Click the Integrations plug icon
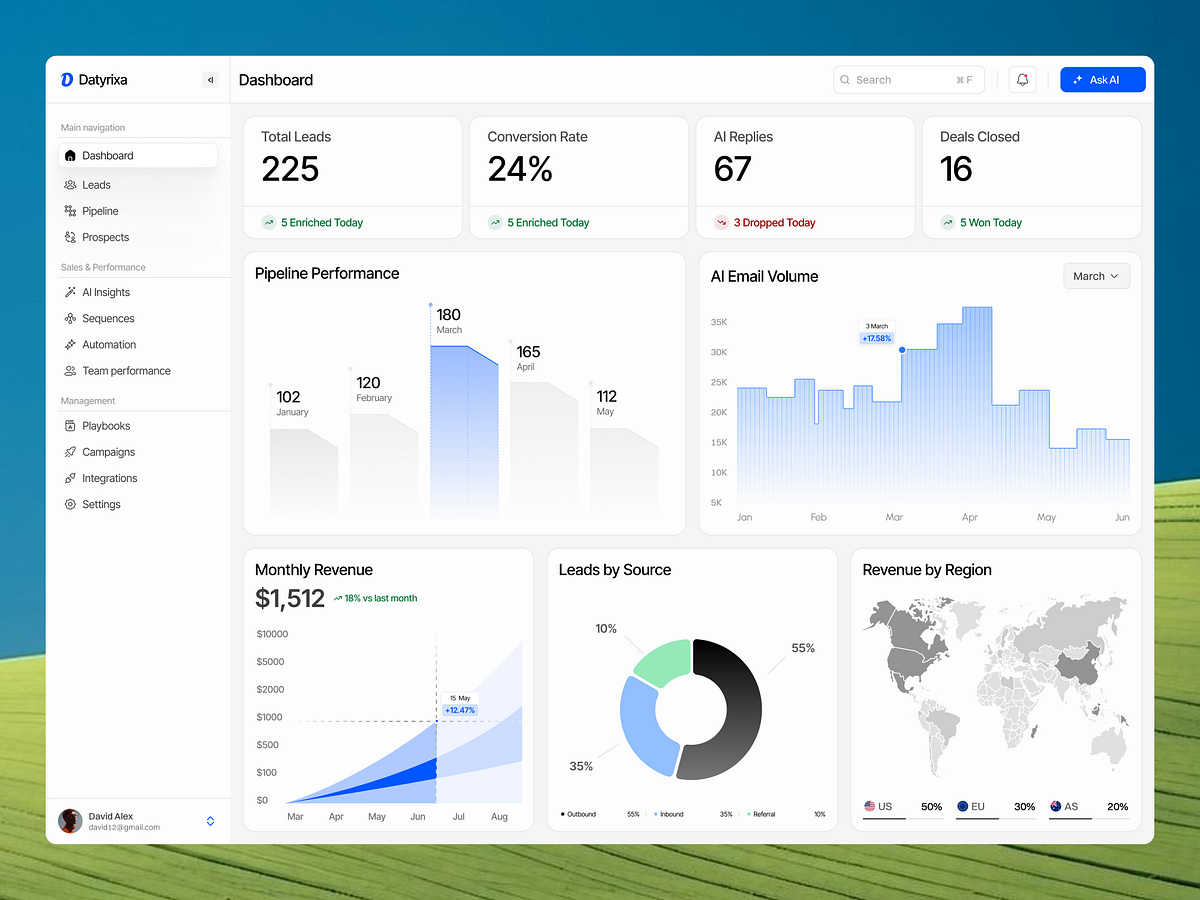Screen dimensions: 1200x900 (x=70, y=478)
